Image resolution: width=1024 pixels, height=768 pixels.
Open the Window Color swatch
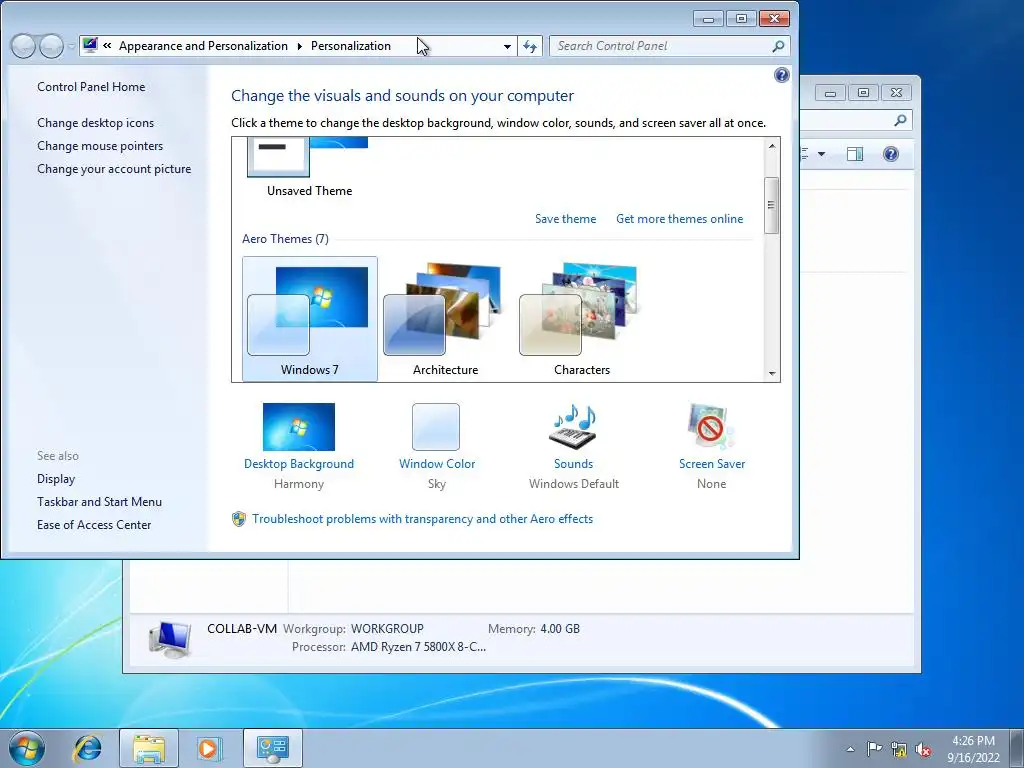point(436,426)
